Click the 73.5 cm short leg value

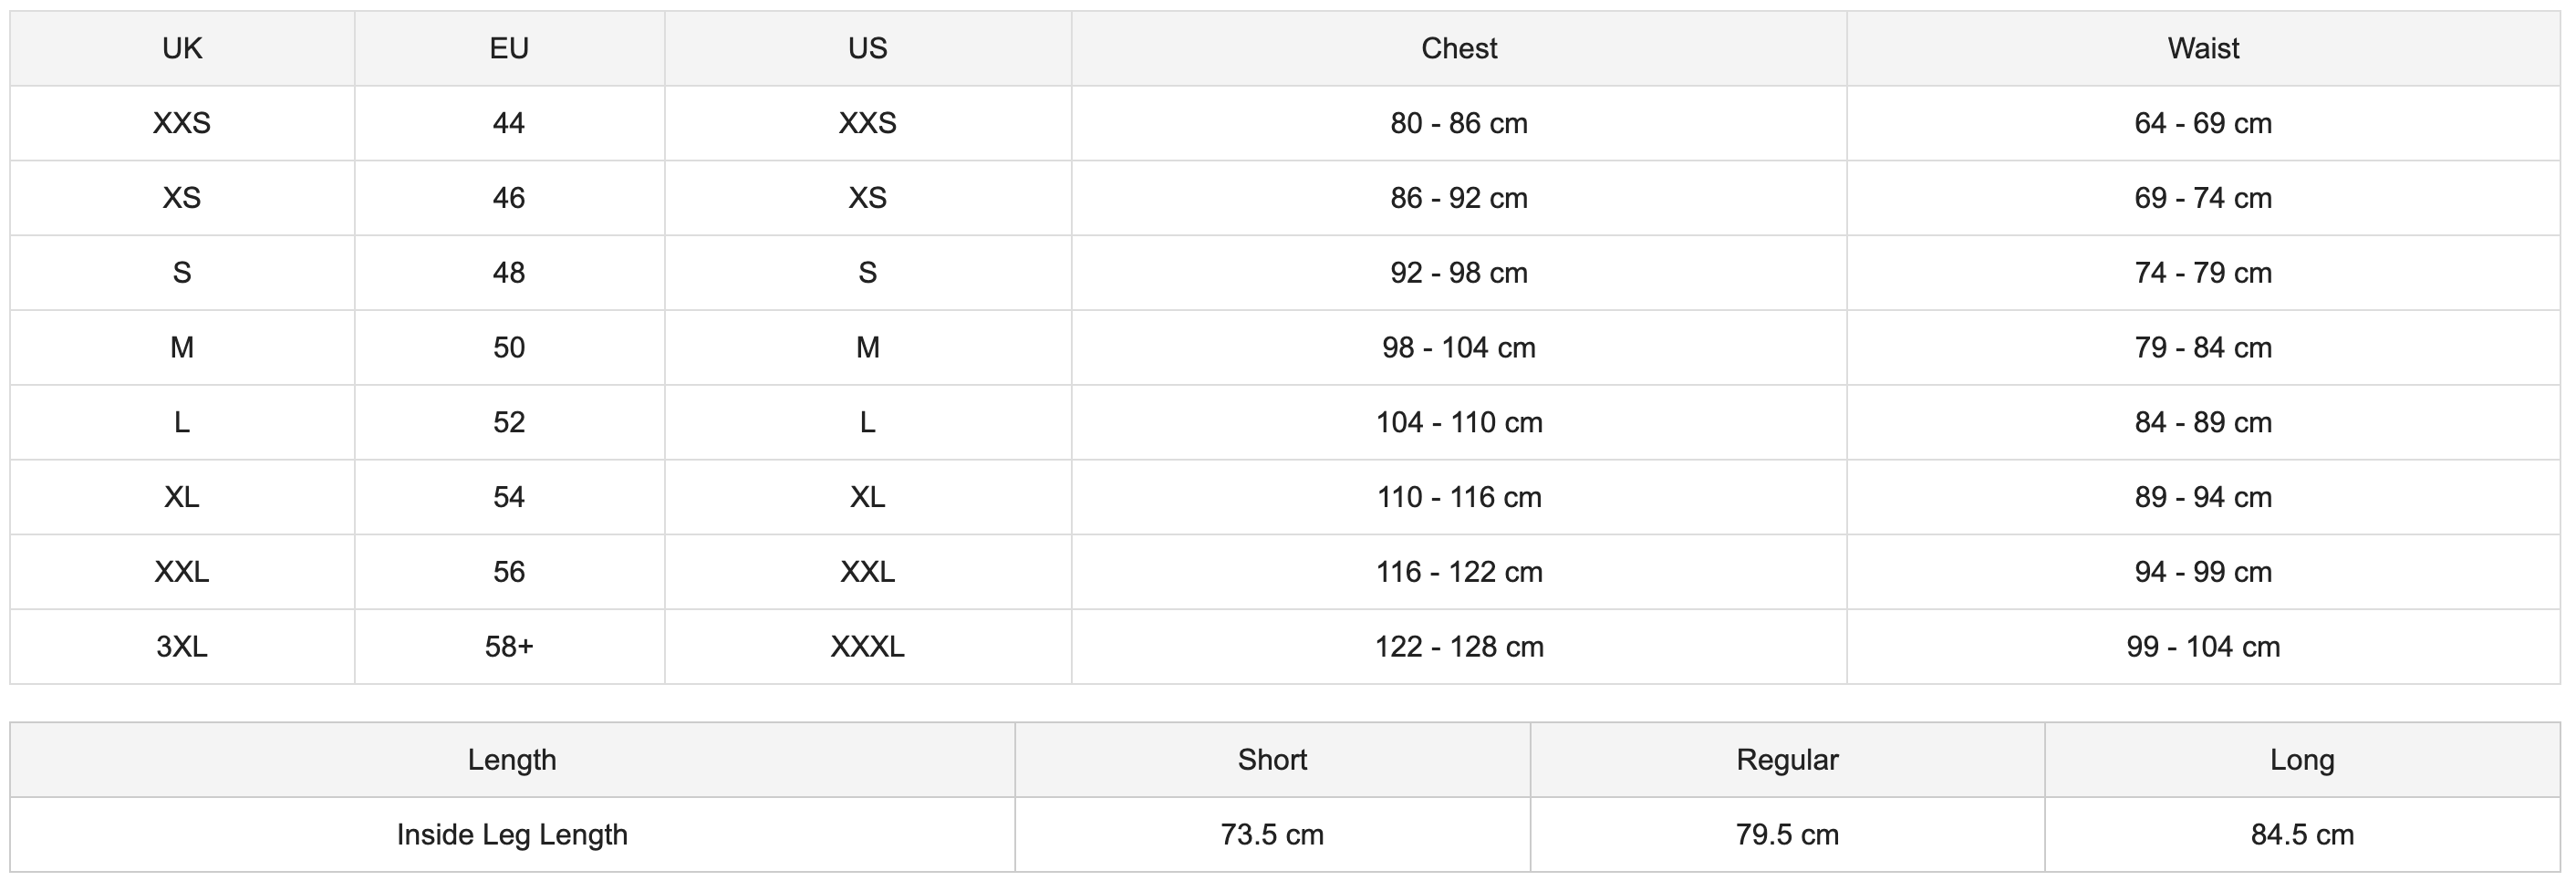pyautogui.click(x=1272, y=834)
